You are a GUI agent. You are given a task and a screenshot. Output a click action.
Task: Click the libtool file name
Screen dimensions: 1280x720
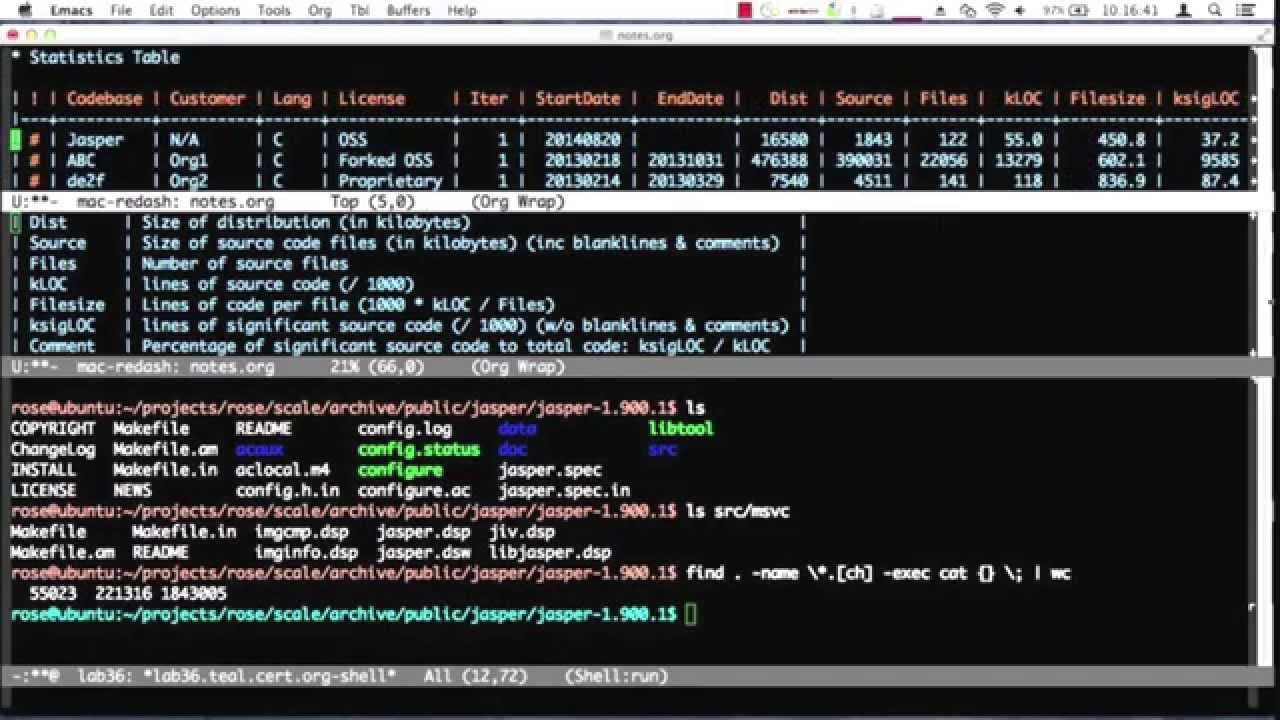coord(681,428)
